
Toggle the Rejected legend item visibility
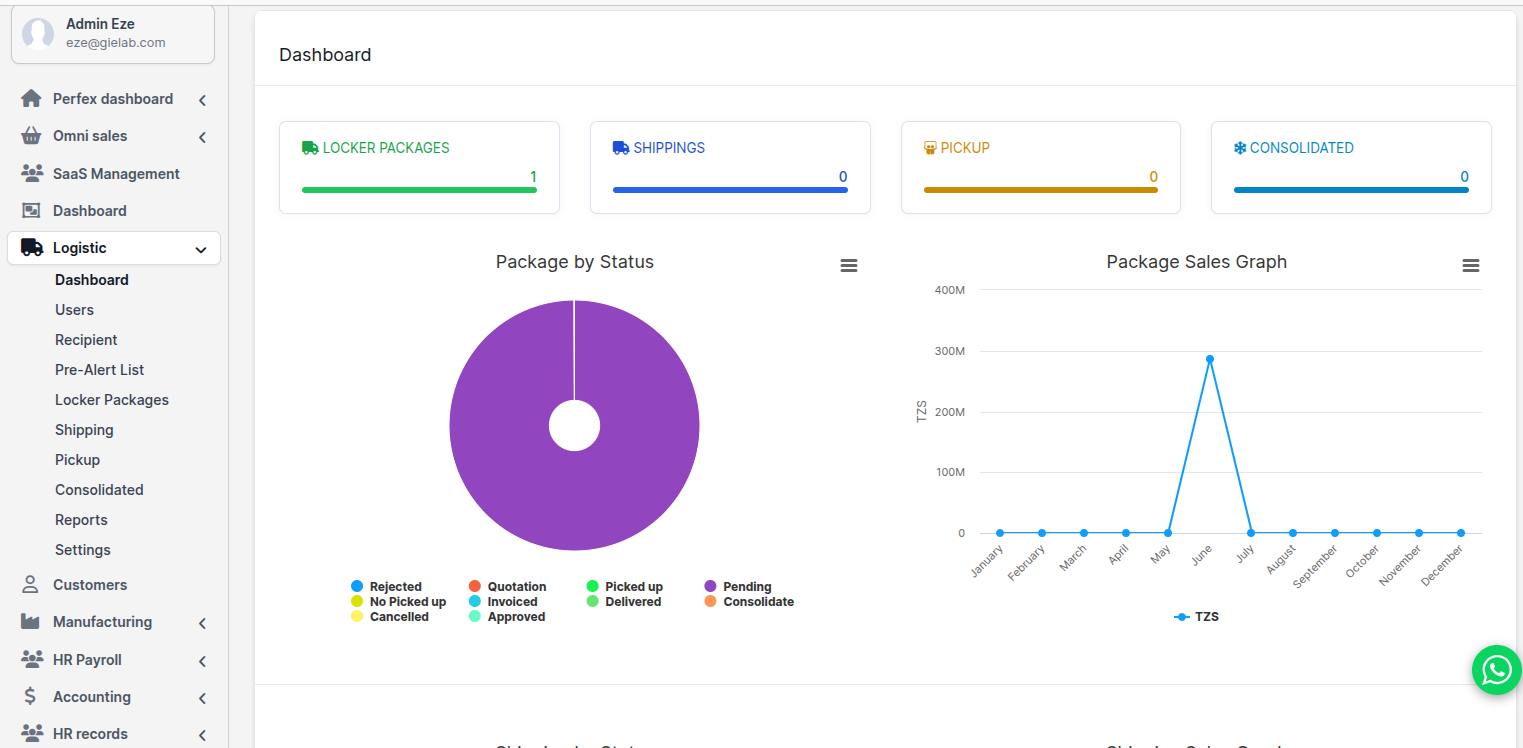(395, 587)
